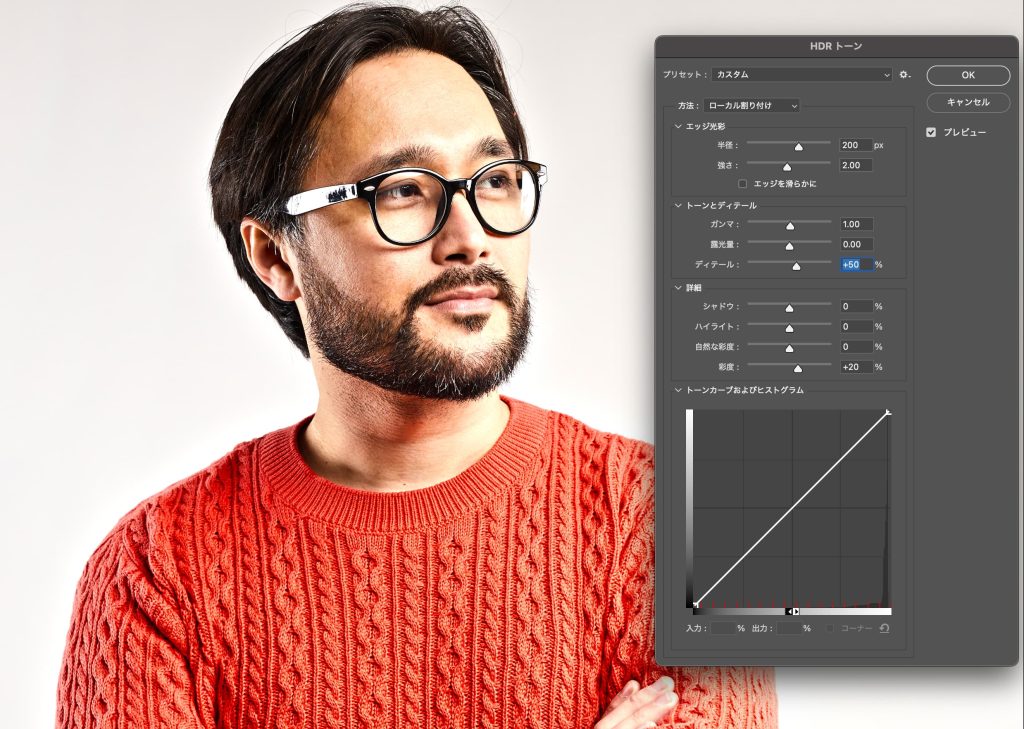Screen dimensions: 1024x729
Task: Enable the エッジを滑らかに checkbox
Action: (742, 184)
